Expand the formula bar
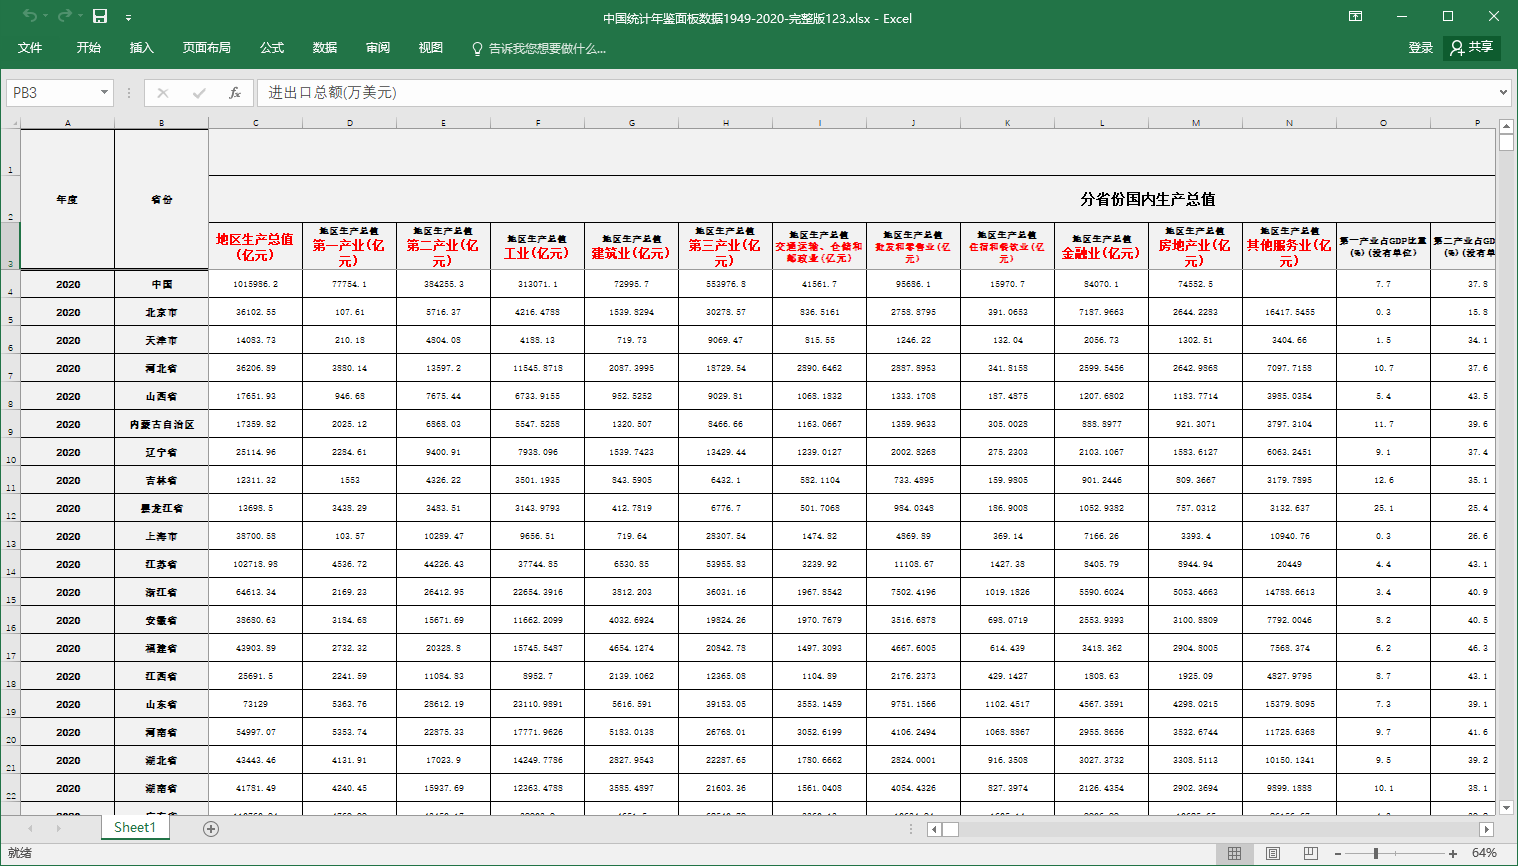This screenshot has width=1518, height=866. [1503, 93]
